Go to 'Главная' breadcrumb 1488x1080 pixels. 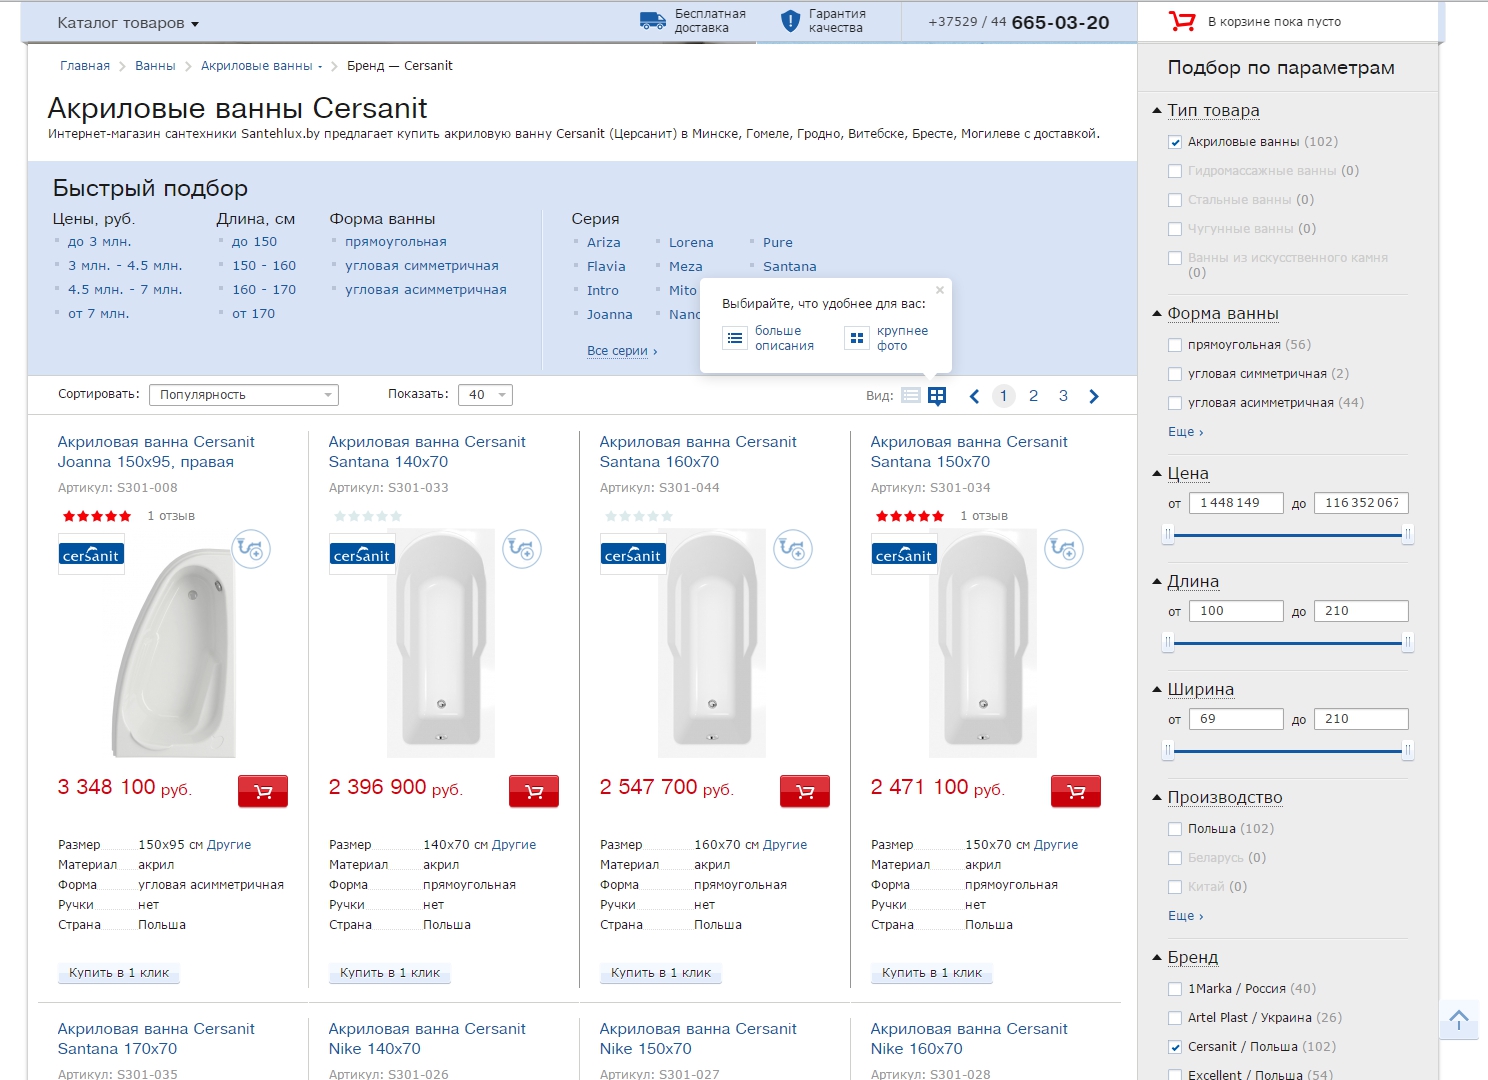tap(85, 66)
